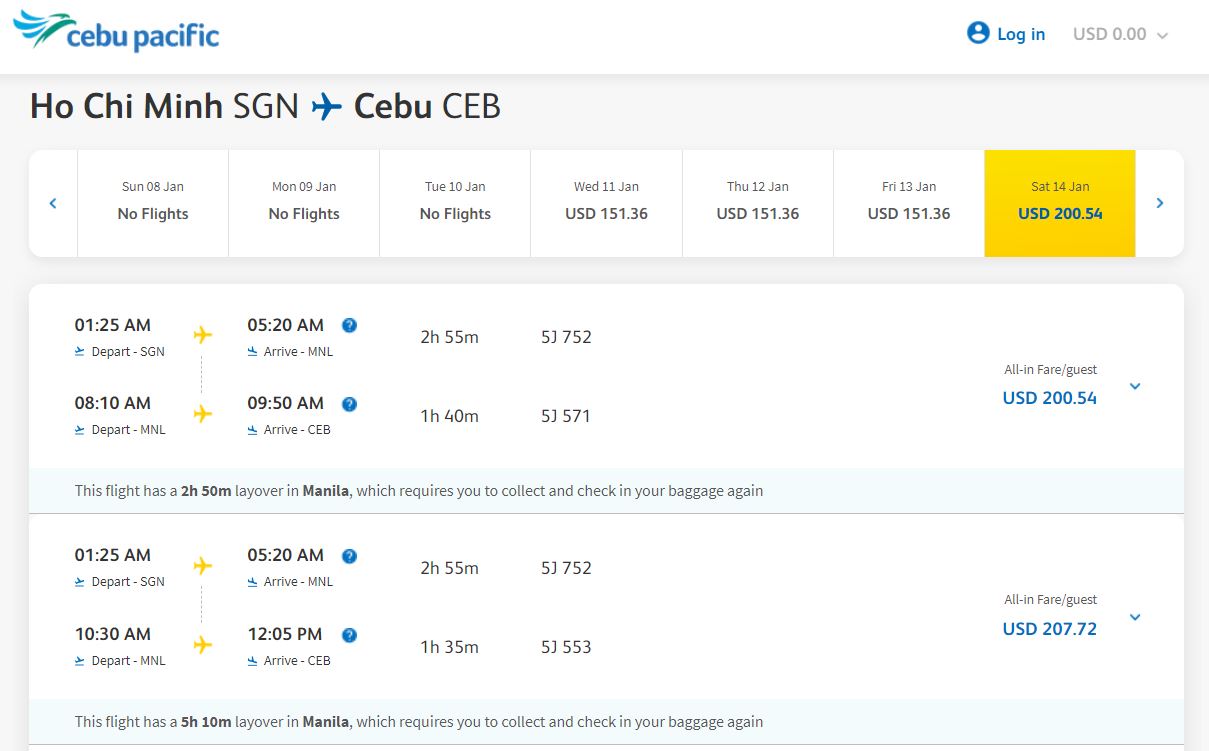Image resolution: width=1209 pixels, height=751 pixels.
Task: Click the yellow plane icon for flight 5J 571
Action: click(x=203, y=414)
